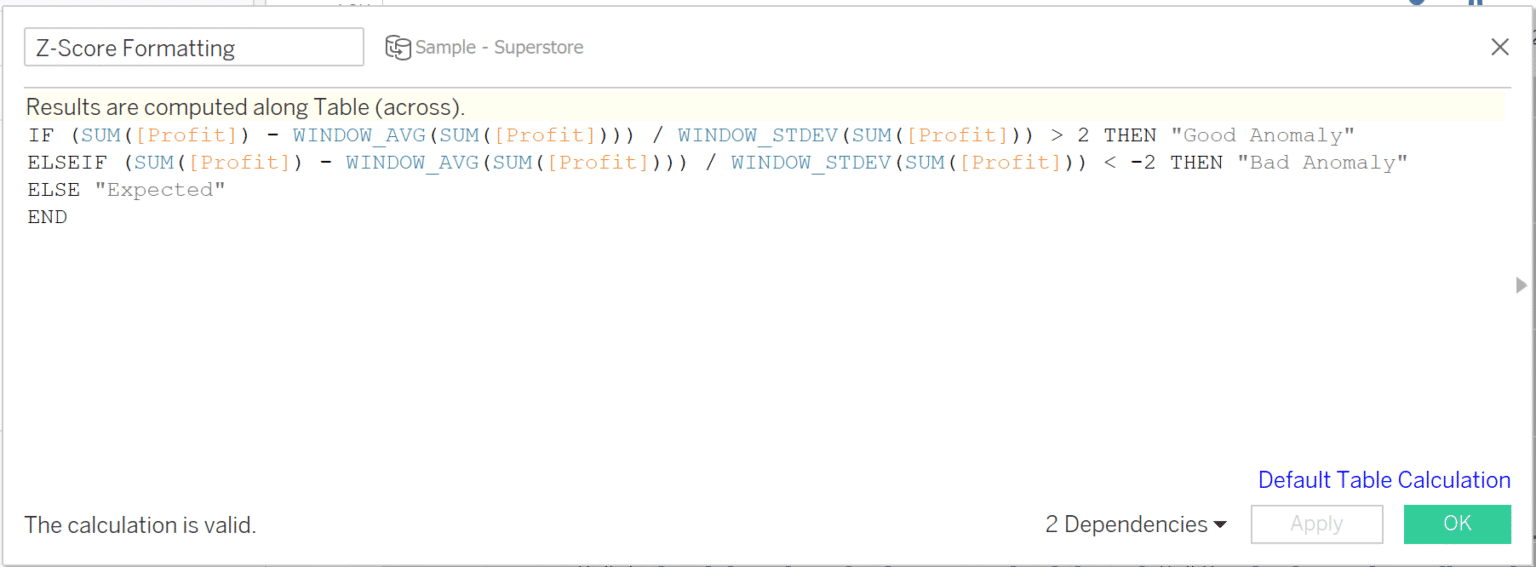The image size is (1536, 567).
Task: Click the "Expected" string in ELSE line
Action: [160, 189]
